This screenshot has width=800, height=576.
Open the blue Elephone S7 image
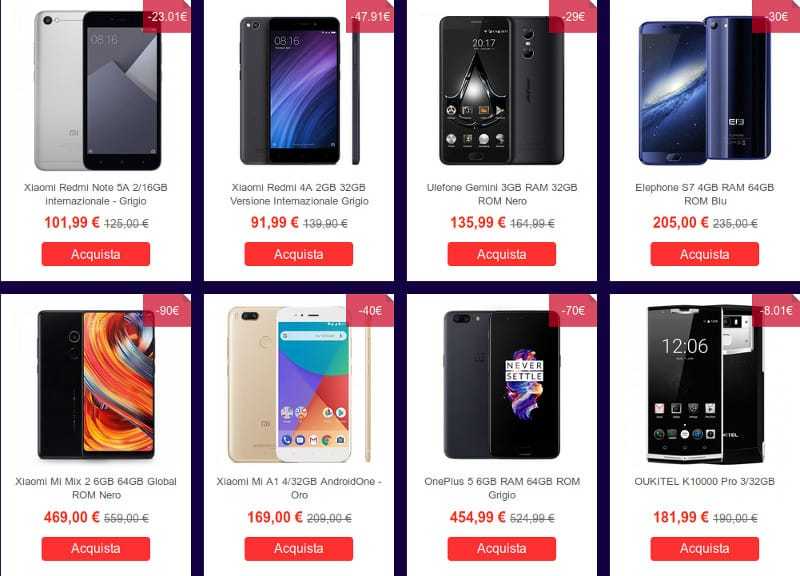click(705, 89)
